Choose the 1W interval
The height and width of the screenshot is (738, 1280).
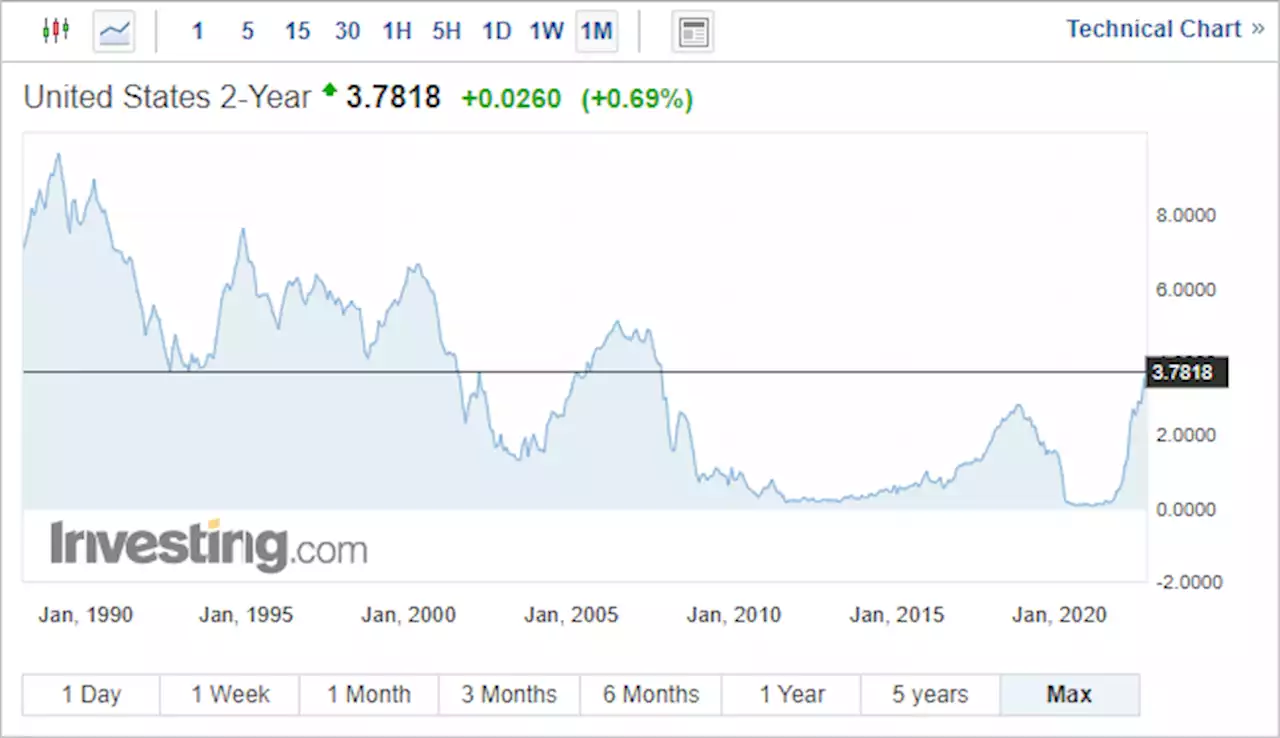pyautogui.click(x=546, y=31)
